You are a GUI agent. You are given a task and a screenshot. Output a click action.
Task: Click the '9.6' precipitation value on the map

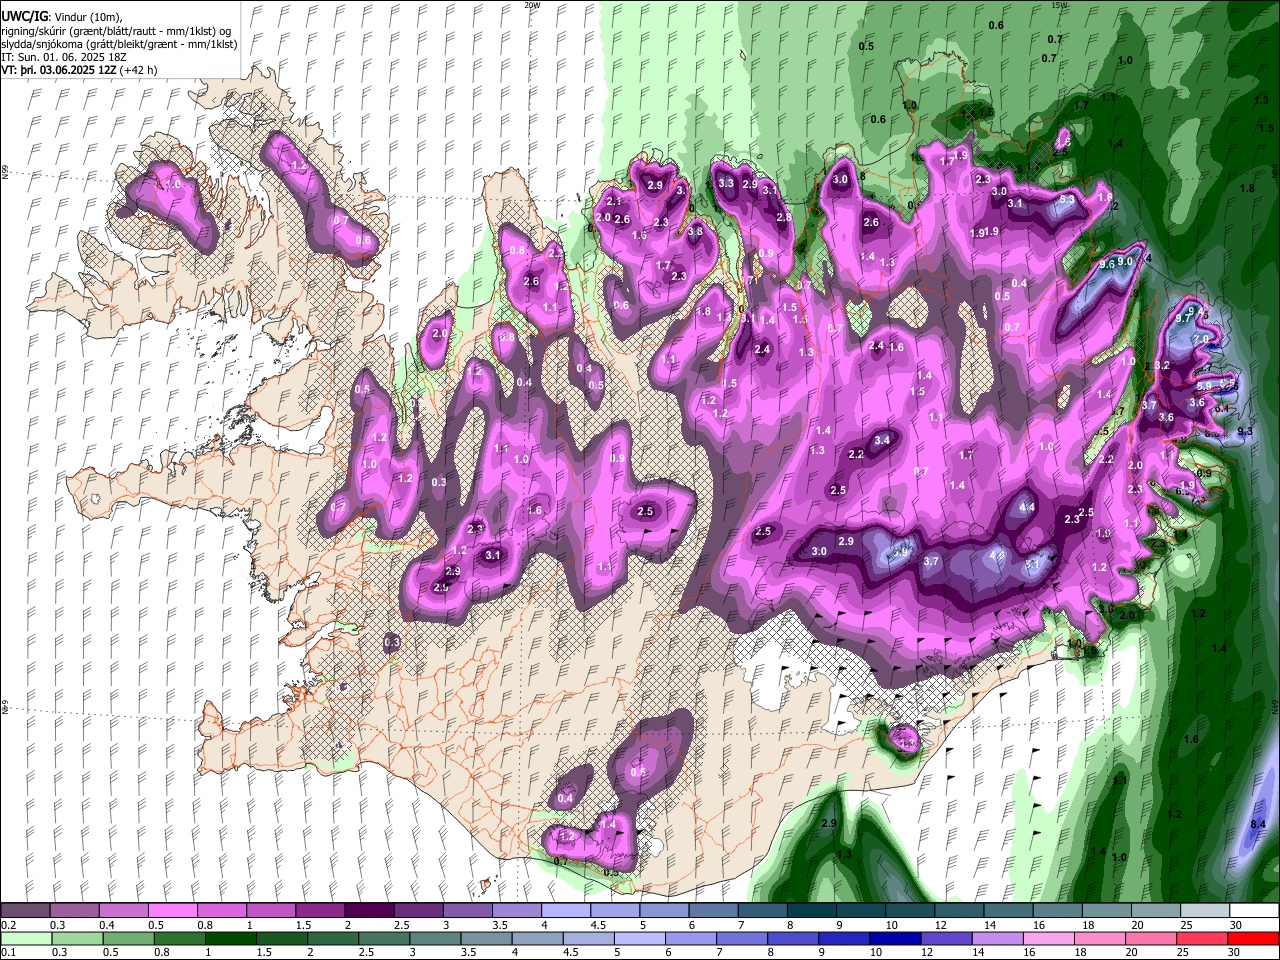point(1106,264)
